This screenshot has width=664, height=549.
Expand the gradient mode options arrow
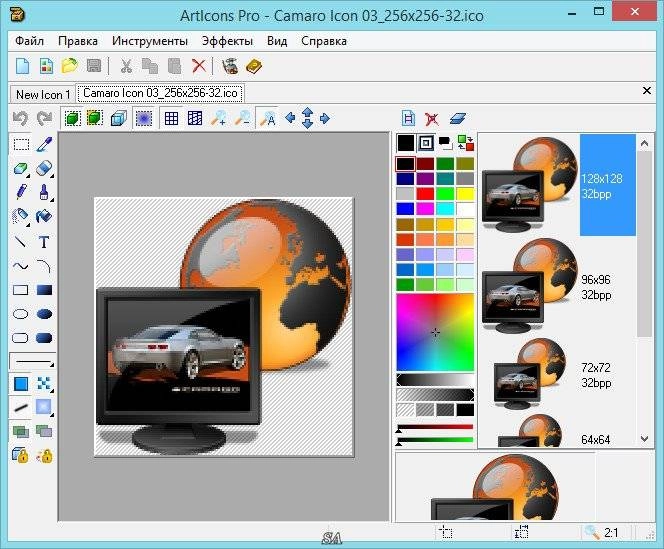click(x=51, y=414)
